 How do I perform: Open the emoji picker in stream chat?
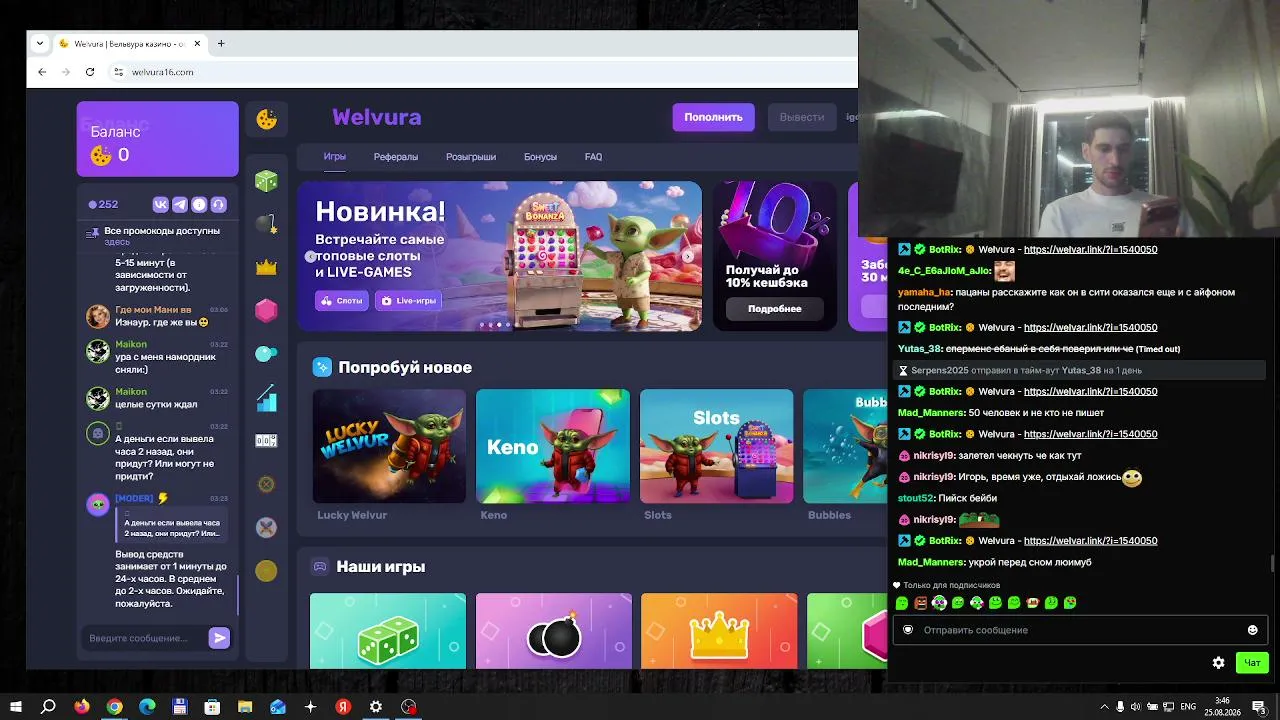1252,630
